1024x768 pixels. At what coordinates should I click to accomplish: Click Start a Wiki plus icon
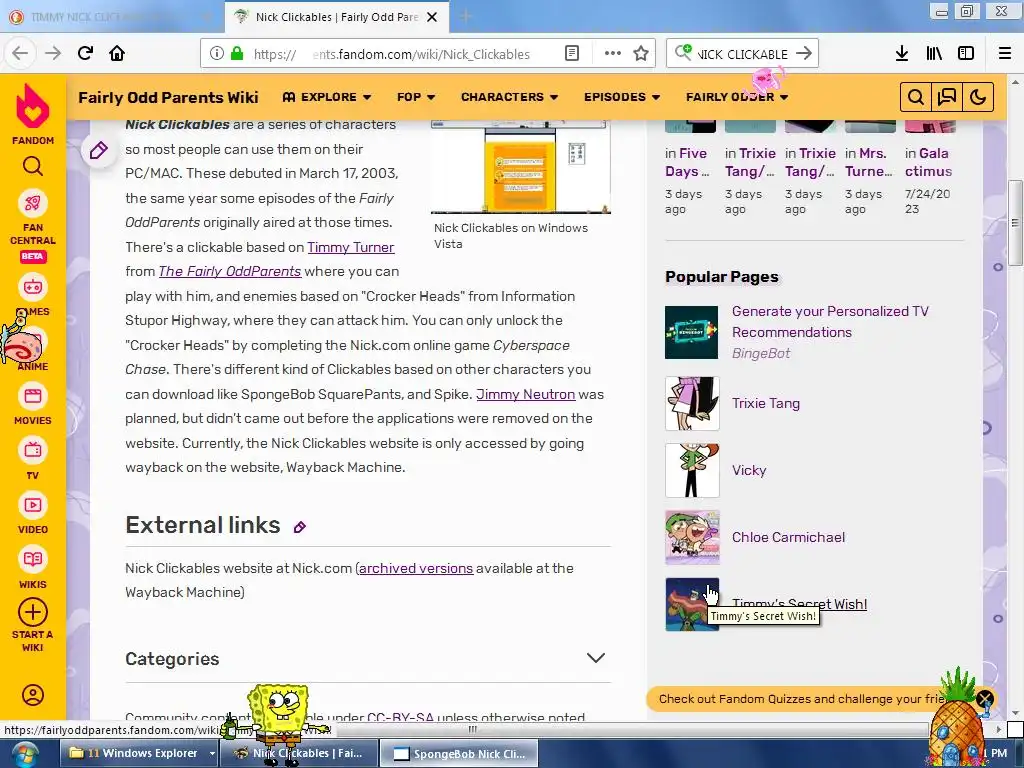[x=33, y=613]
